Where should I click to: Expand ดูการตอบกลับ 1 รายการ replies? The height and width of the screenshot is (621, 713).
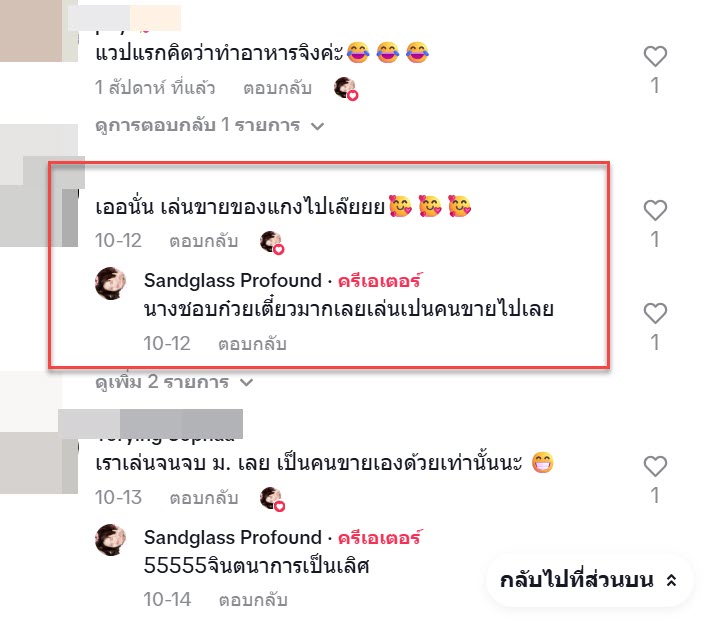[x=210, y=125]
